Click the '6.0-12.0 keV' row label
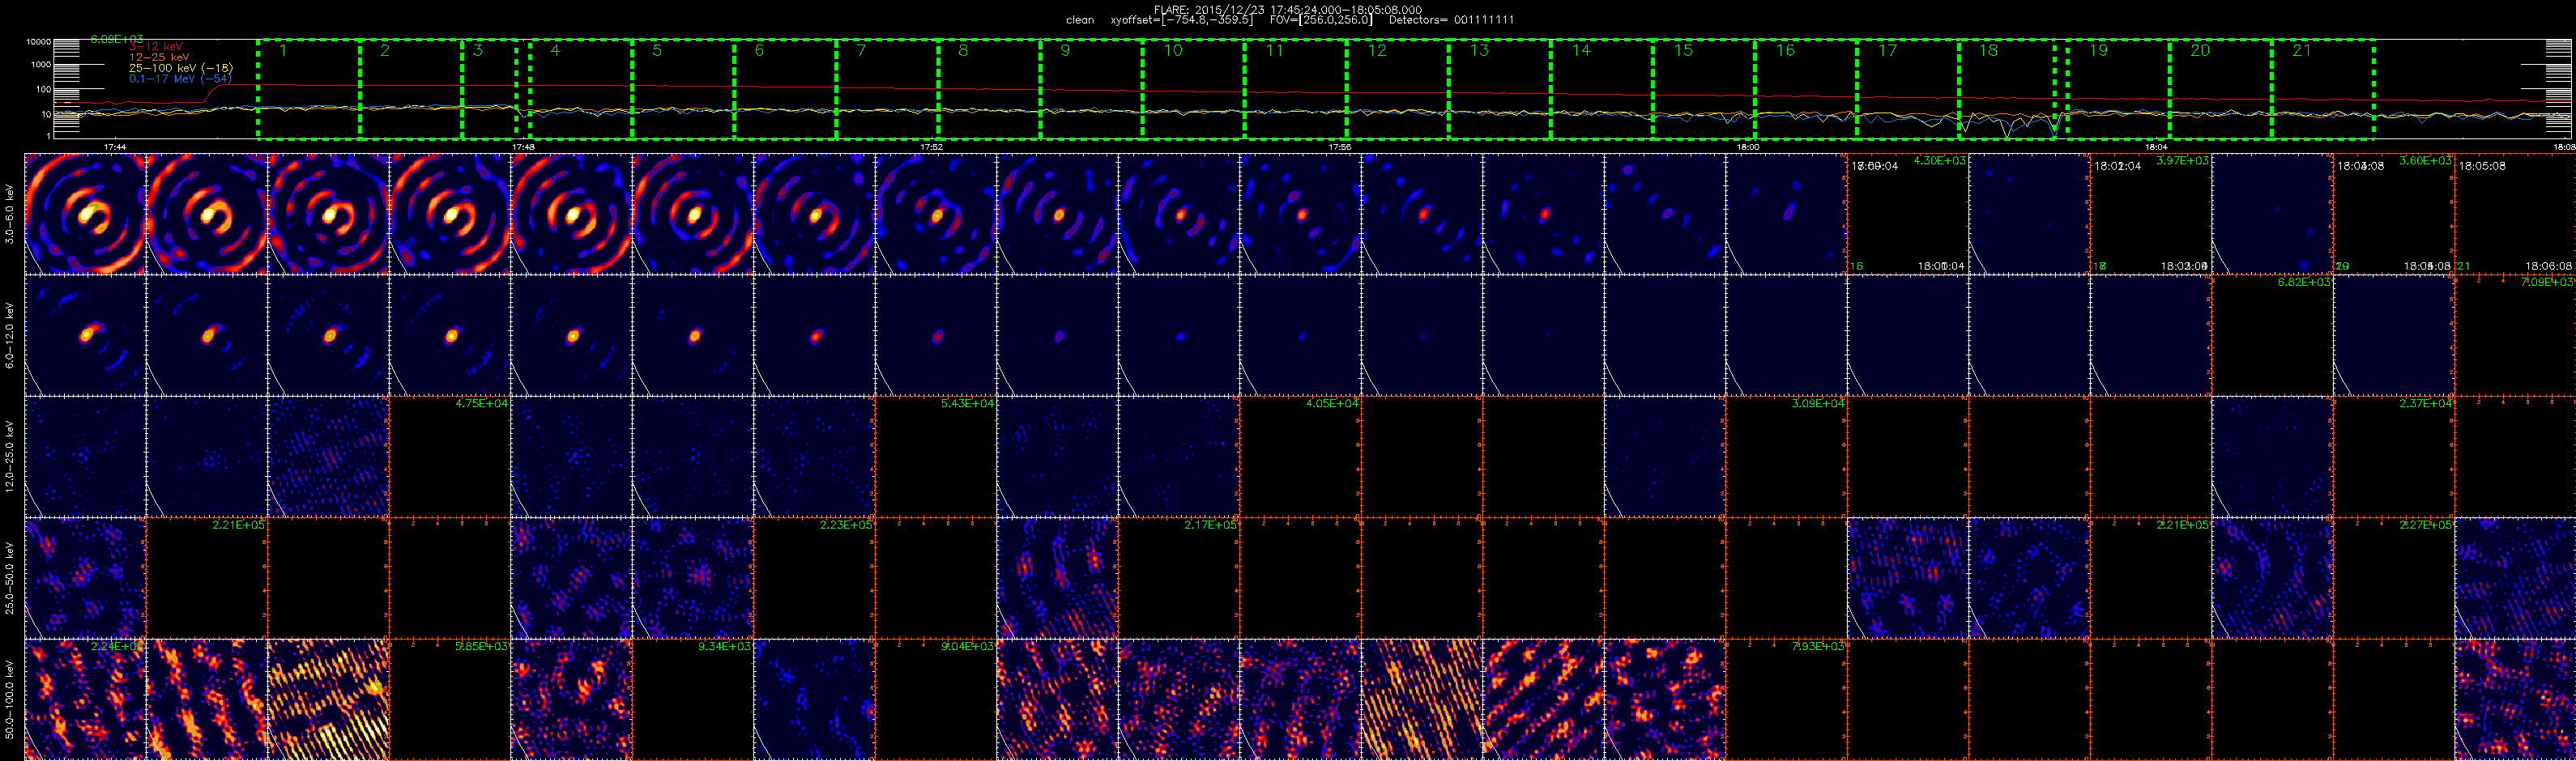Viewport: 2576px width, 761px height. [10, 335]
